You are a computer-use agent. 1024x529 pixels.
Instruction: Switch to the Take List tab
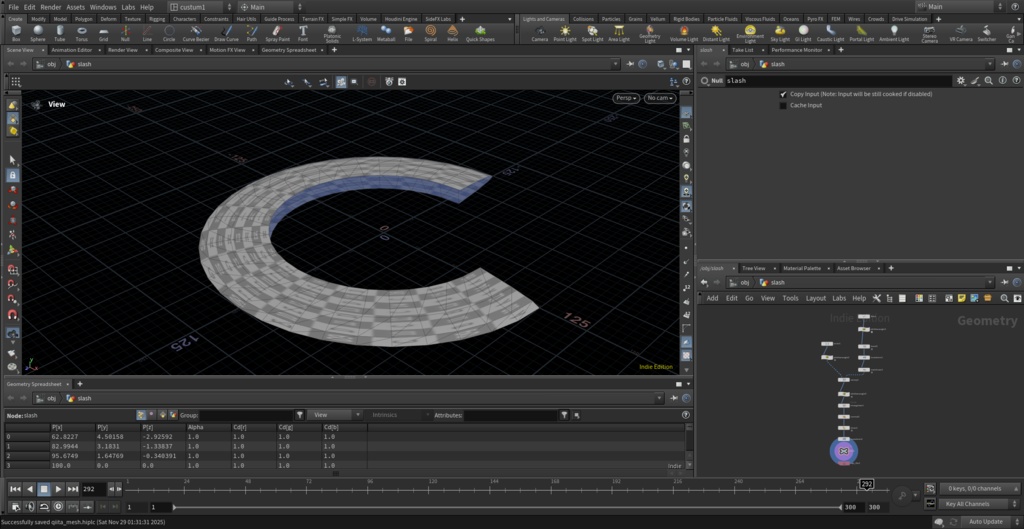click(x=742, y=50)
